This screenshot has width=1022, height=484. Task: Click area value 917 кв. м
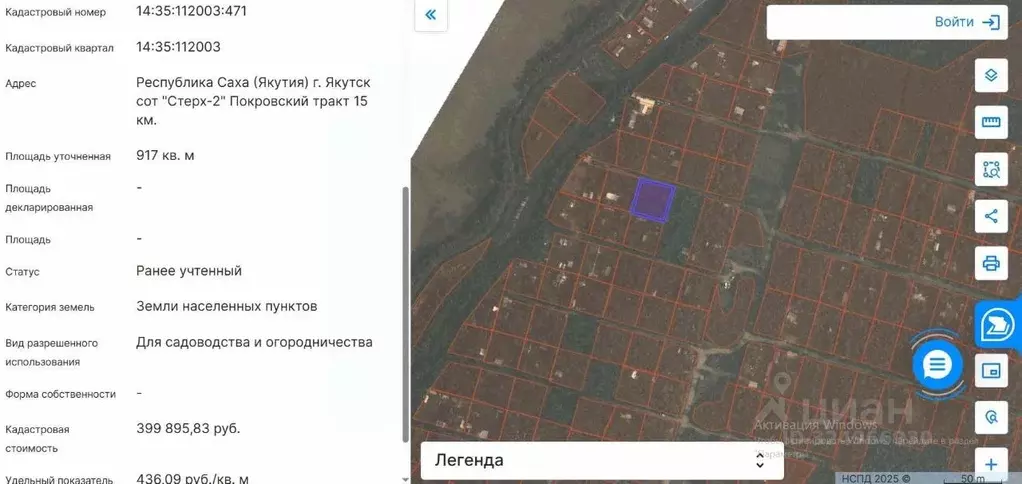(166, 156)
